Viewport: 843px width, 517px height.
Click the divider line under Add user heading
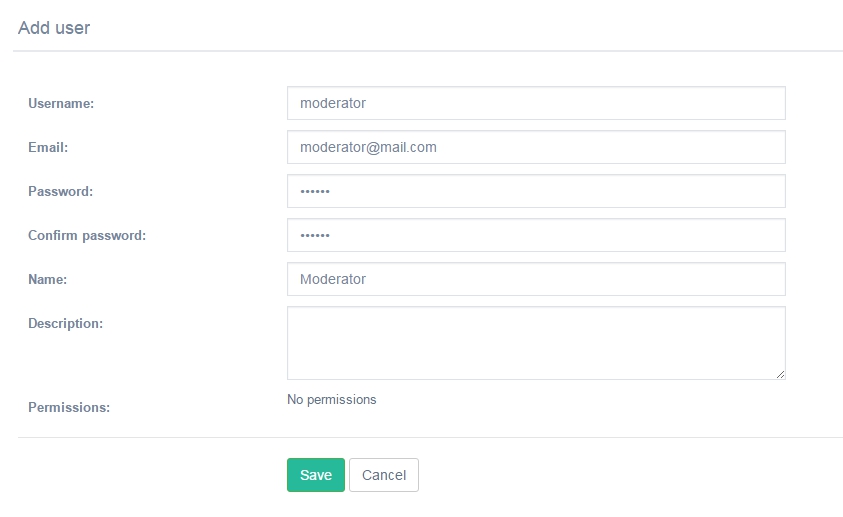[428, 51]
